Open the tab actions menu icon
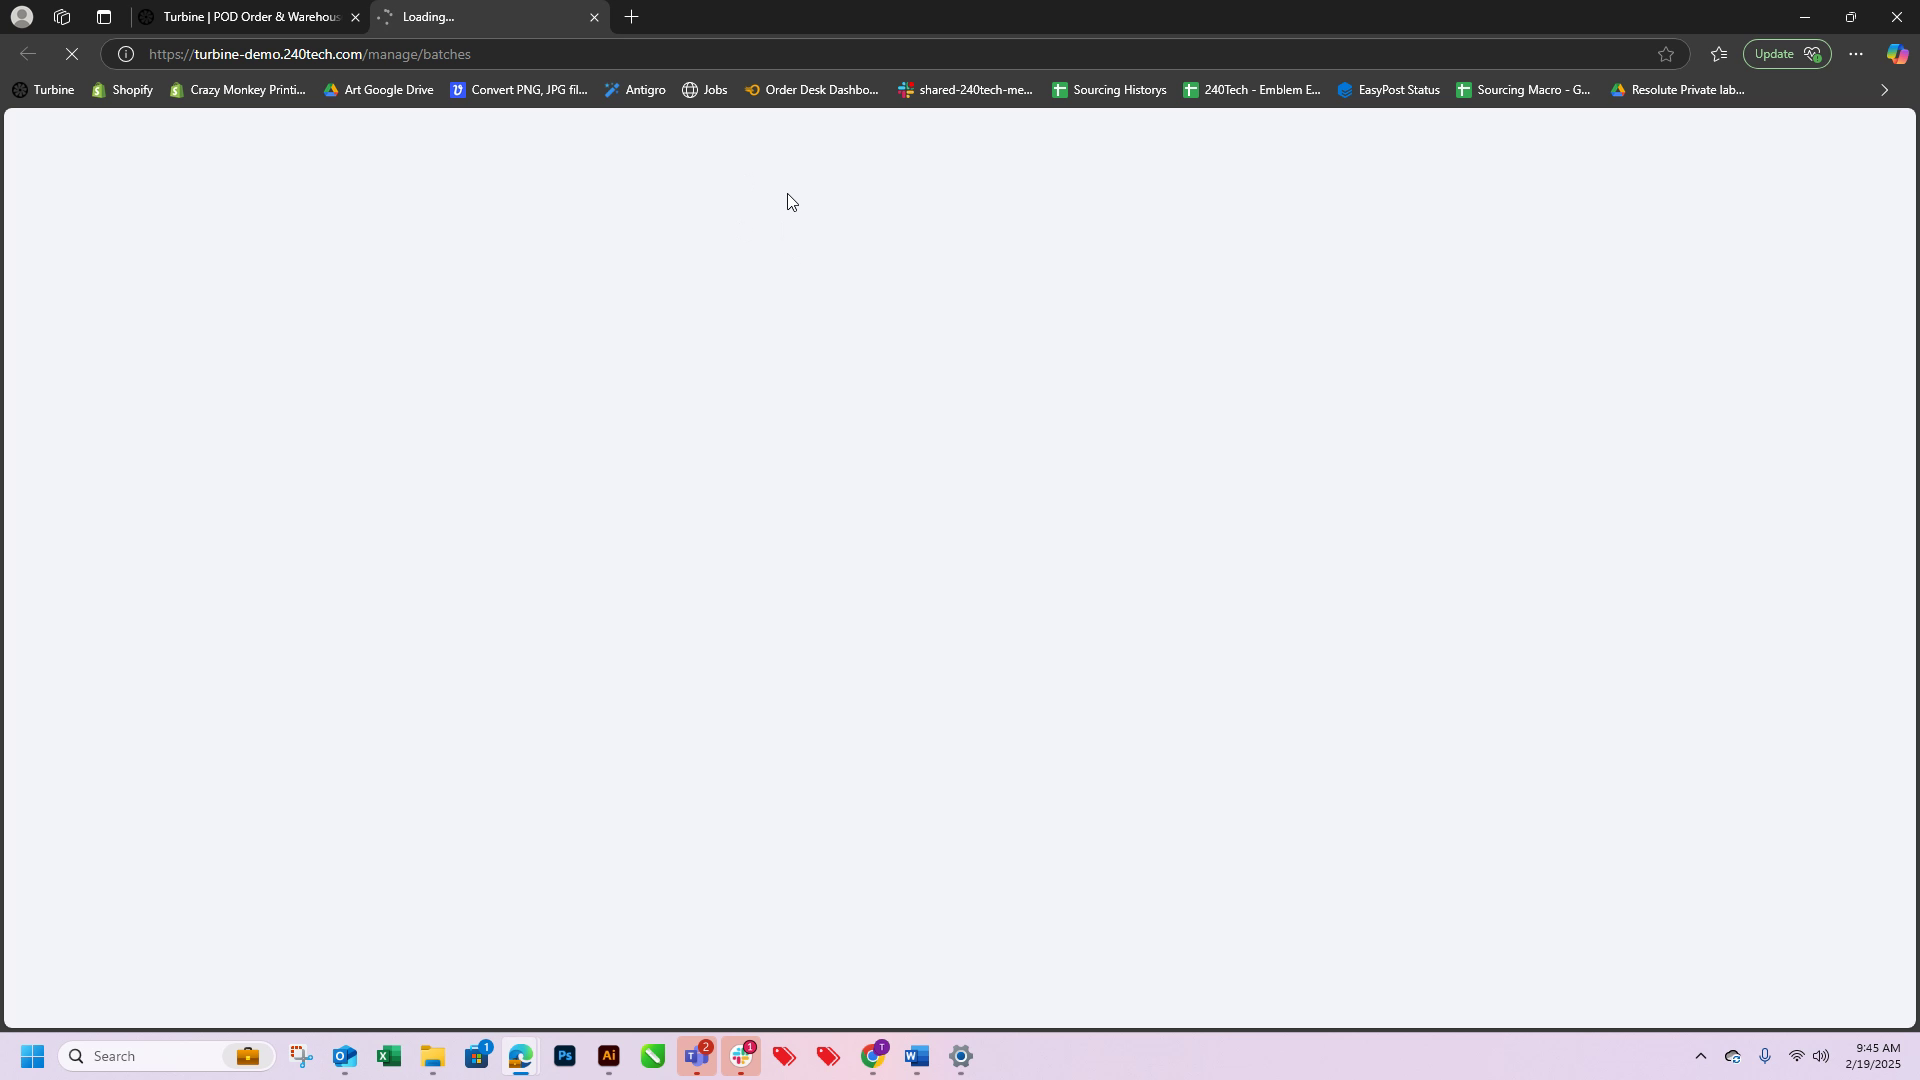 104,17
